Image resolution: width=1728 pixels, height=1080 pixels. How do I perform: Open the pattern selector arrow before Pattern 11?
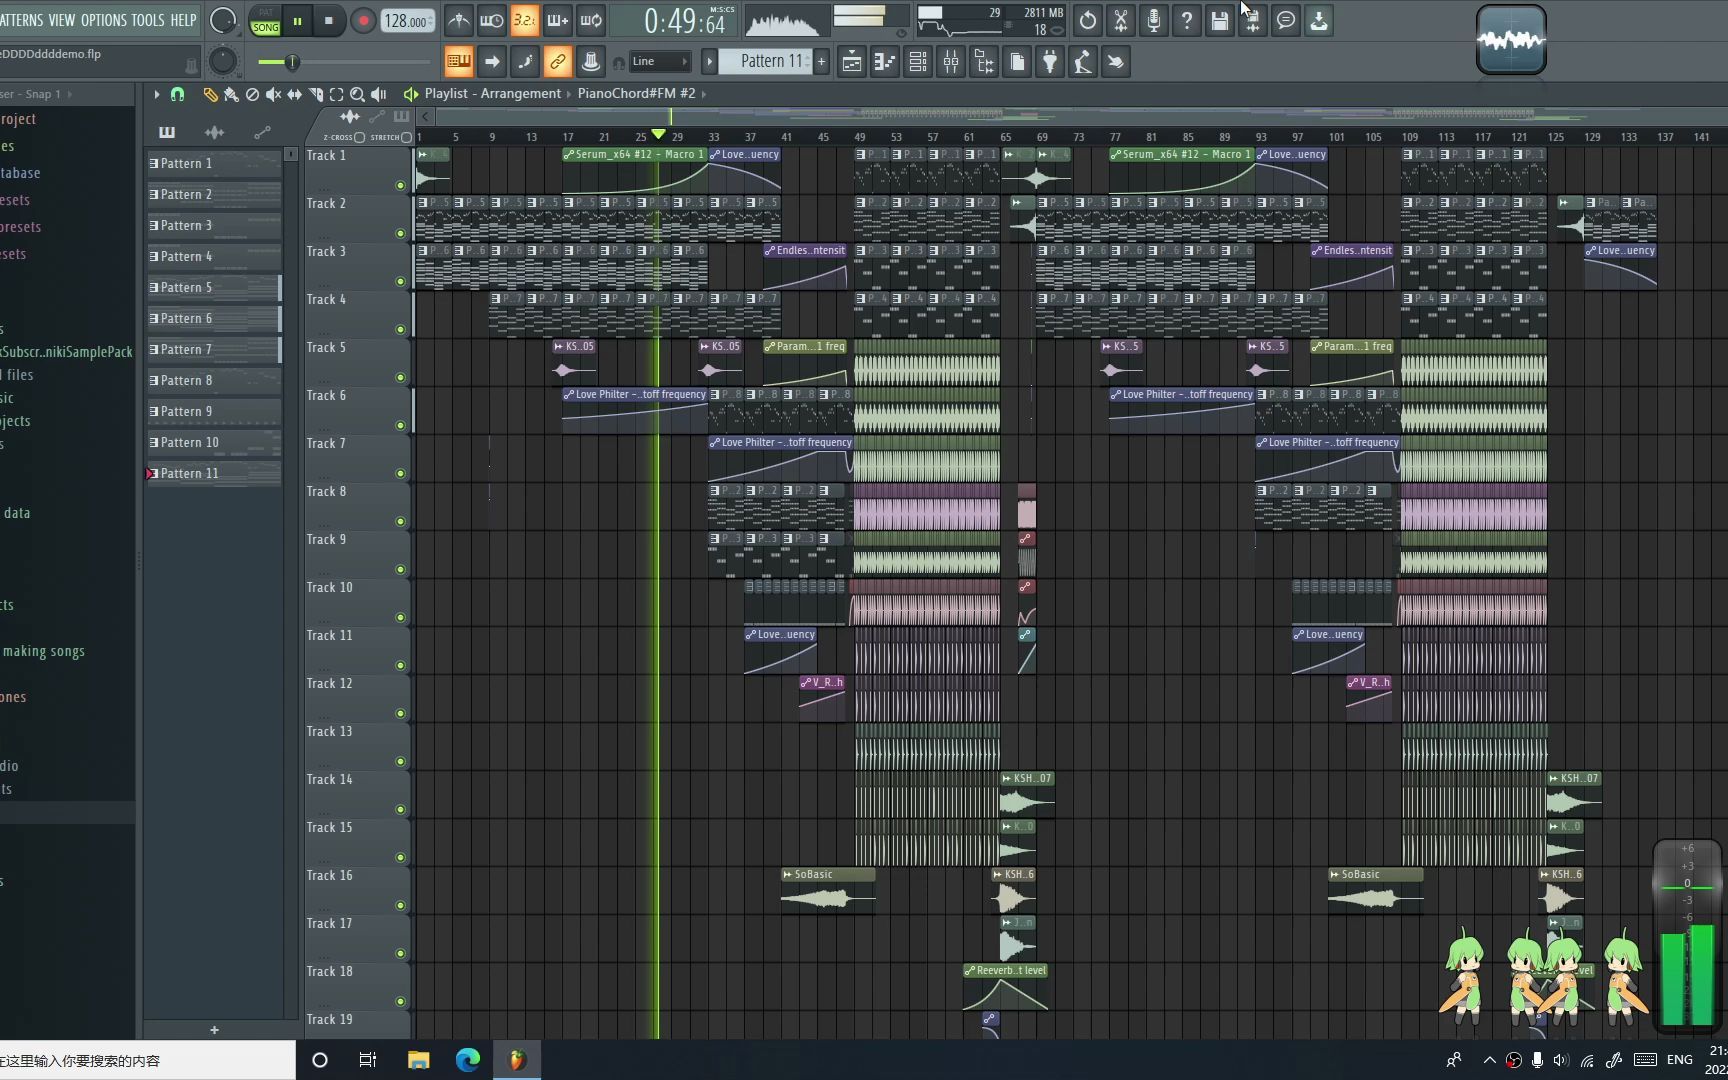click(709, 62)
